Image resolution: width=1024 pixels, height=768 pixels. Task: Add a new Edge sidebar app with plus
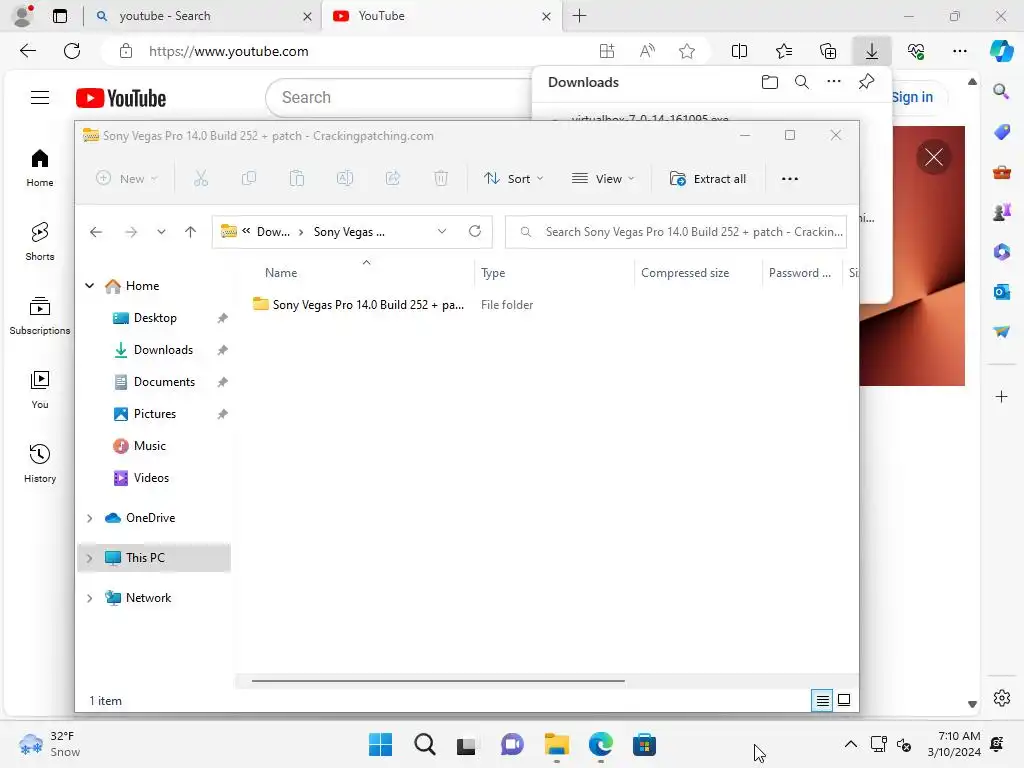1001,396
